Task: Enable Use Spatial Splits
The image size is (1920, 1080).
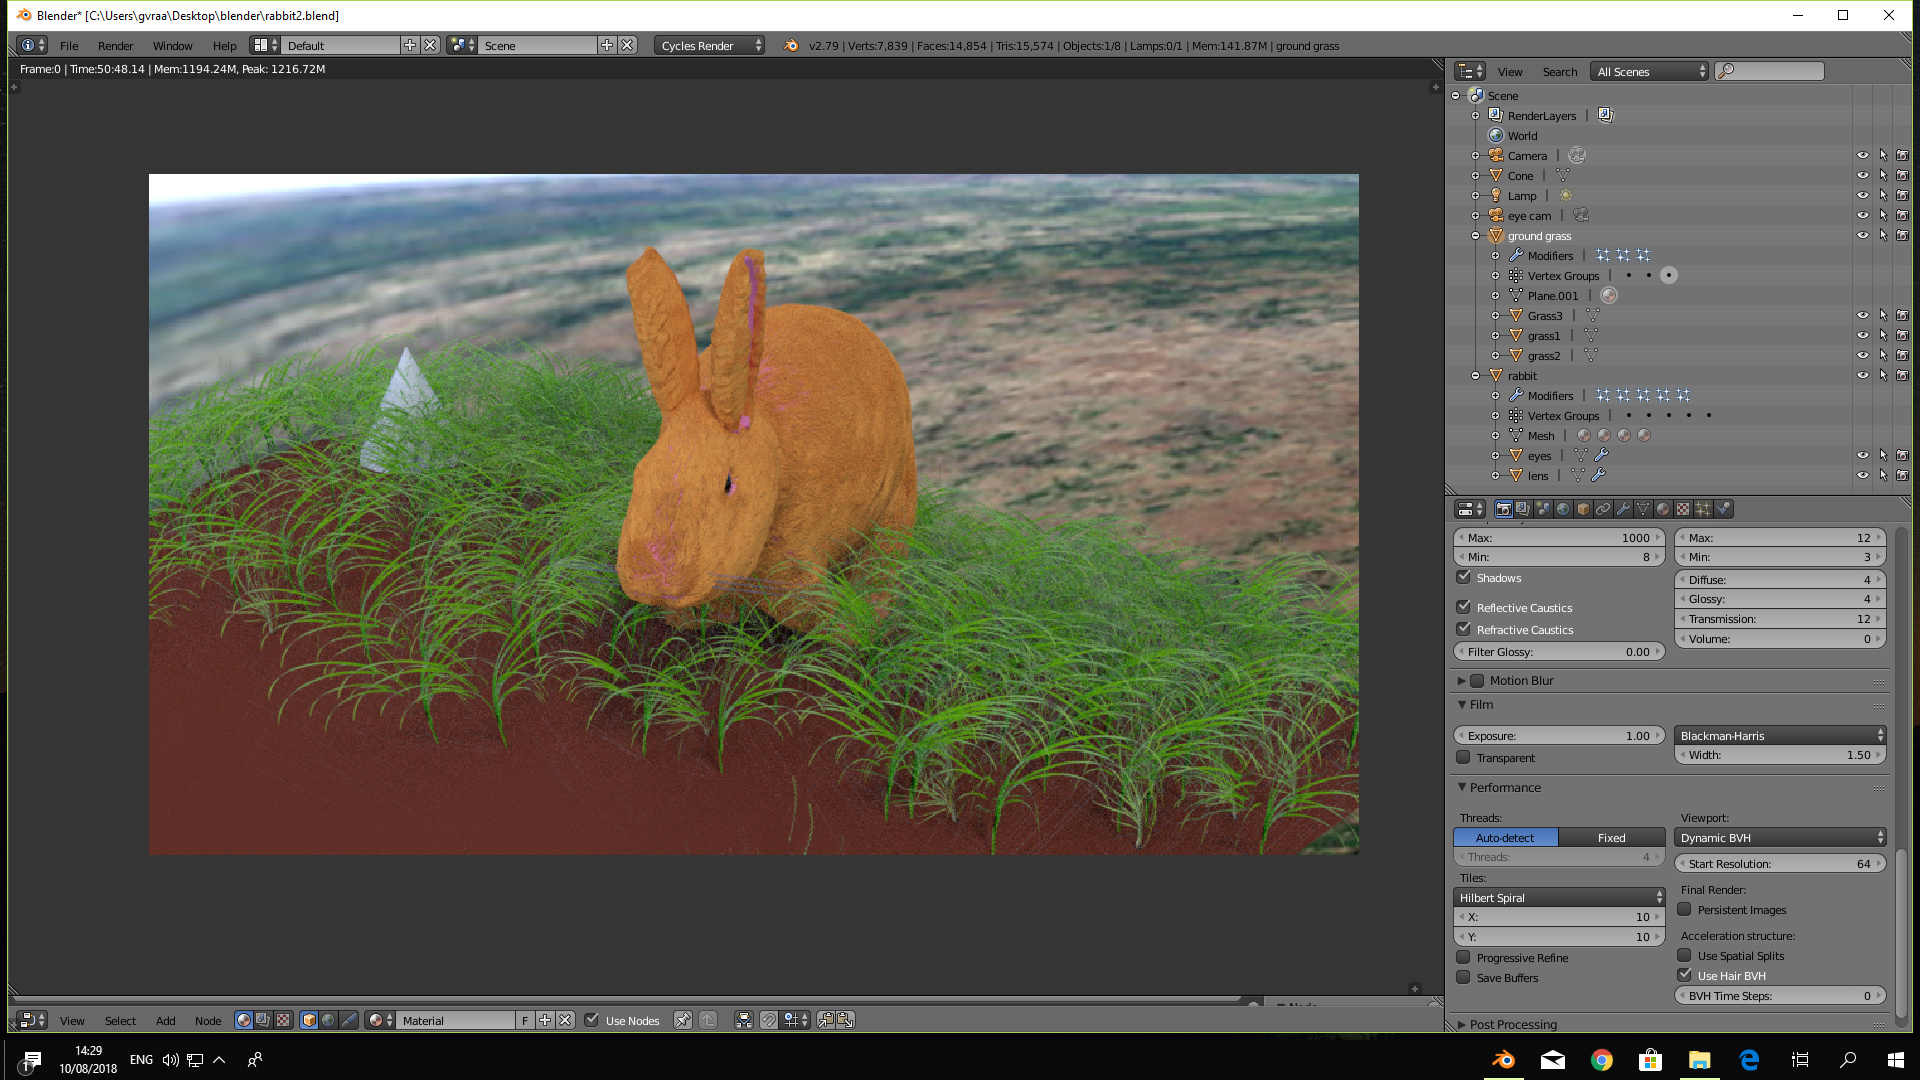Action: (x=1685, y=955)
